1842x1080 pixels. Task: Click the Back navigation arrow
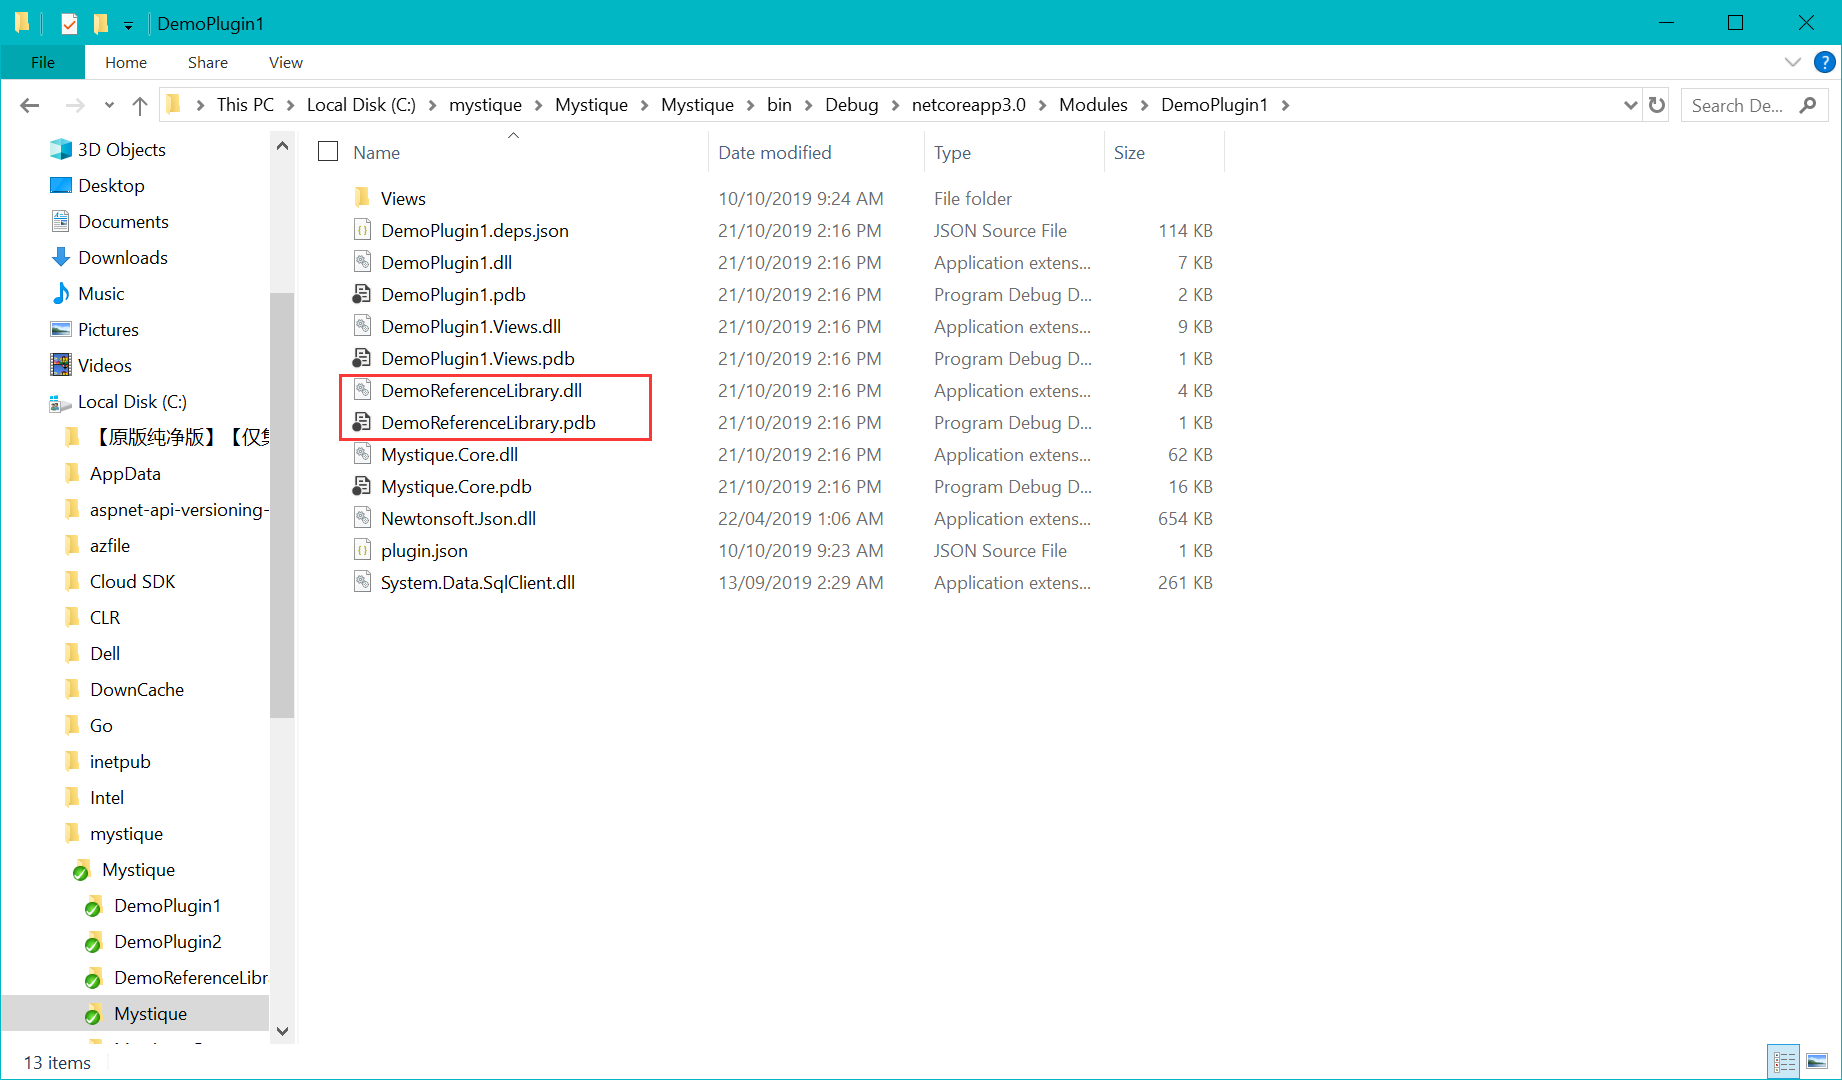[x=30, y=105]
